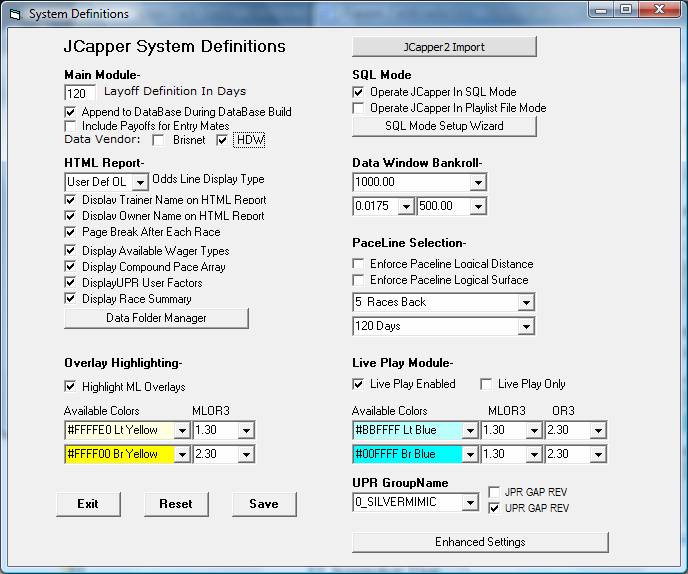The image size is (688, 574).
Task: Open the #BBFFFF Lt Blue color dropdown
Action: [x=470, y=430]
